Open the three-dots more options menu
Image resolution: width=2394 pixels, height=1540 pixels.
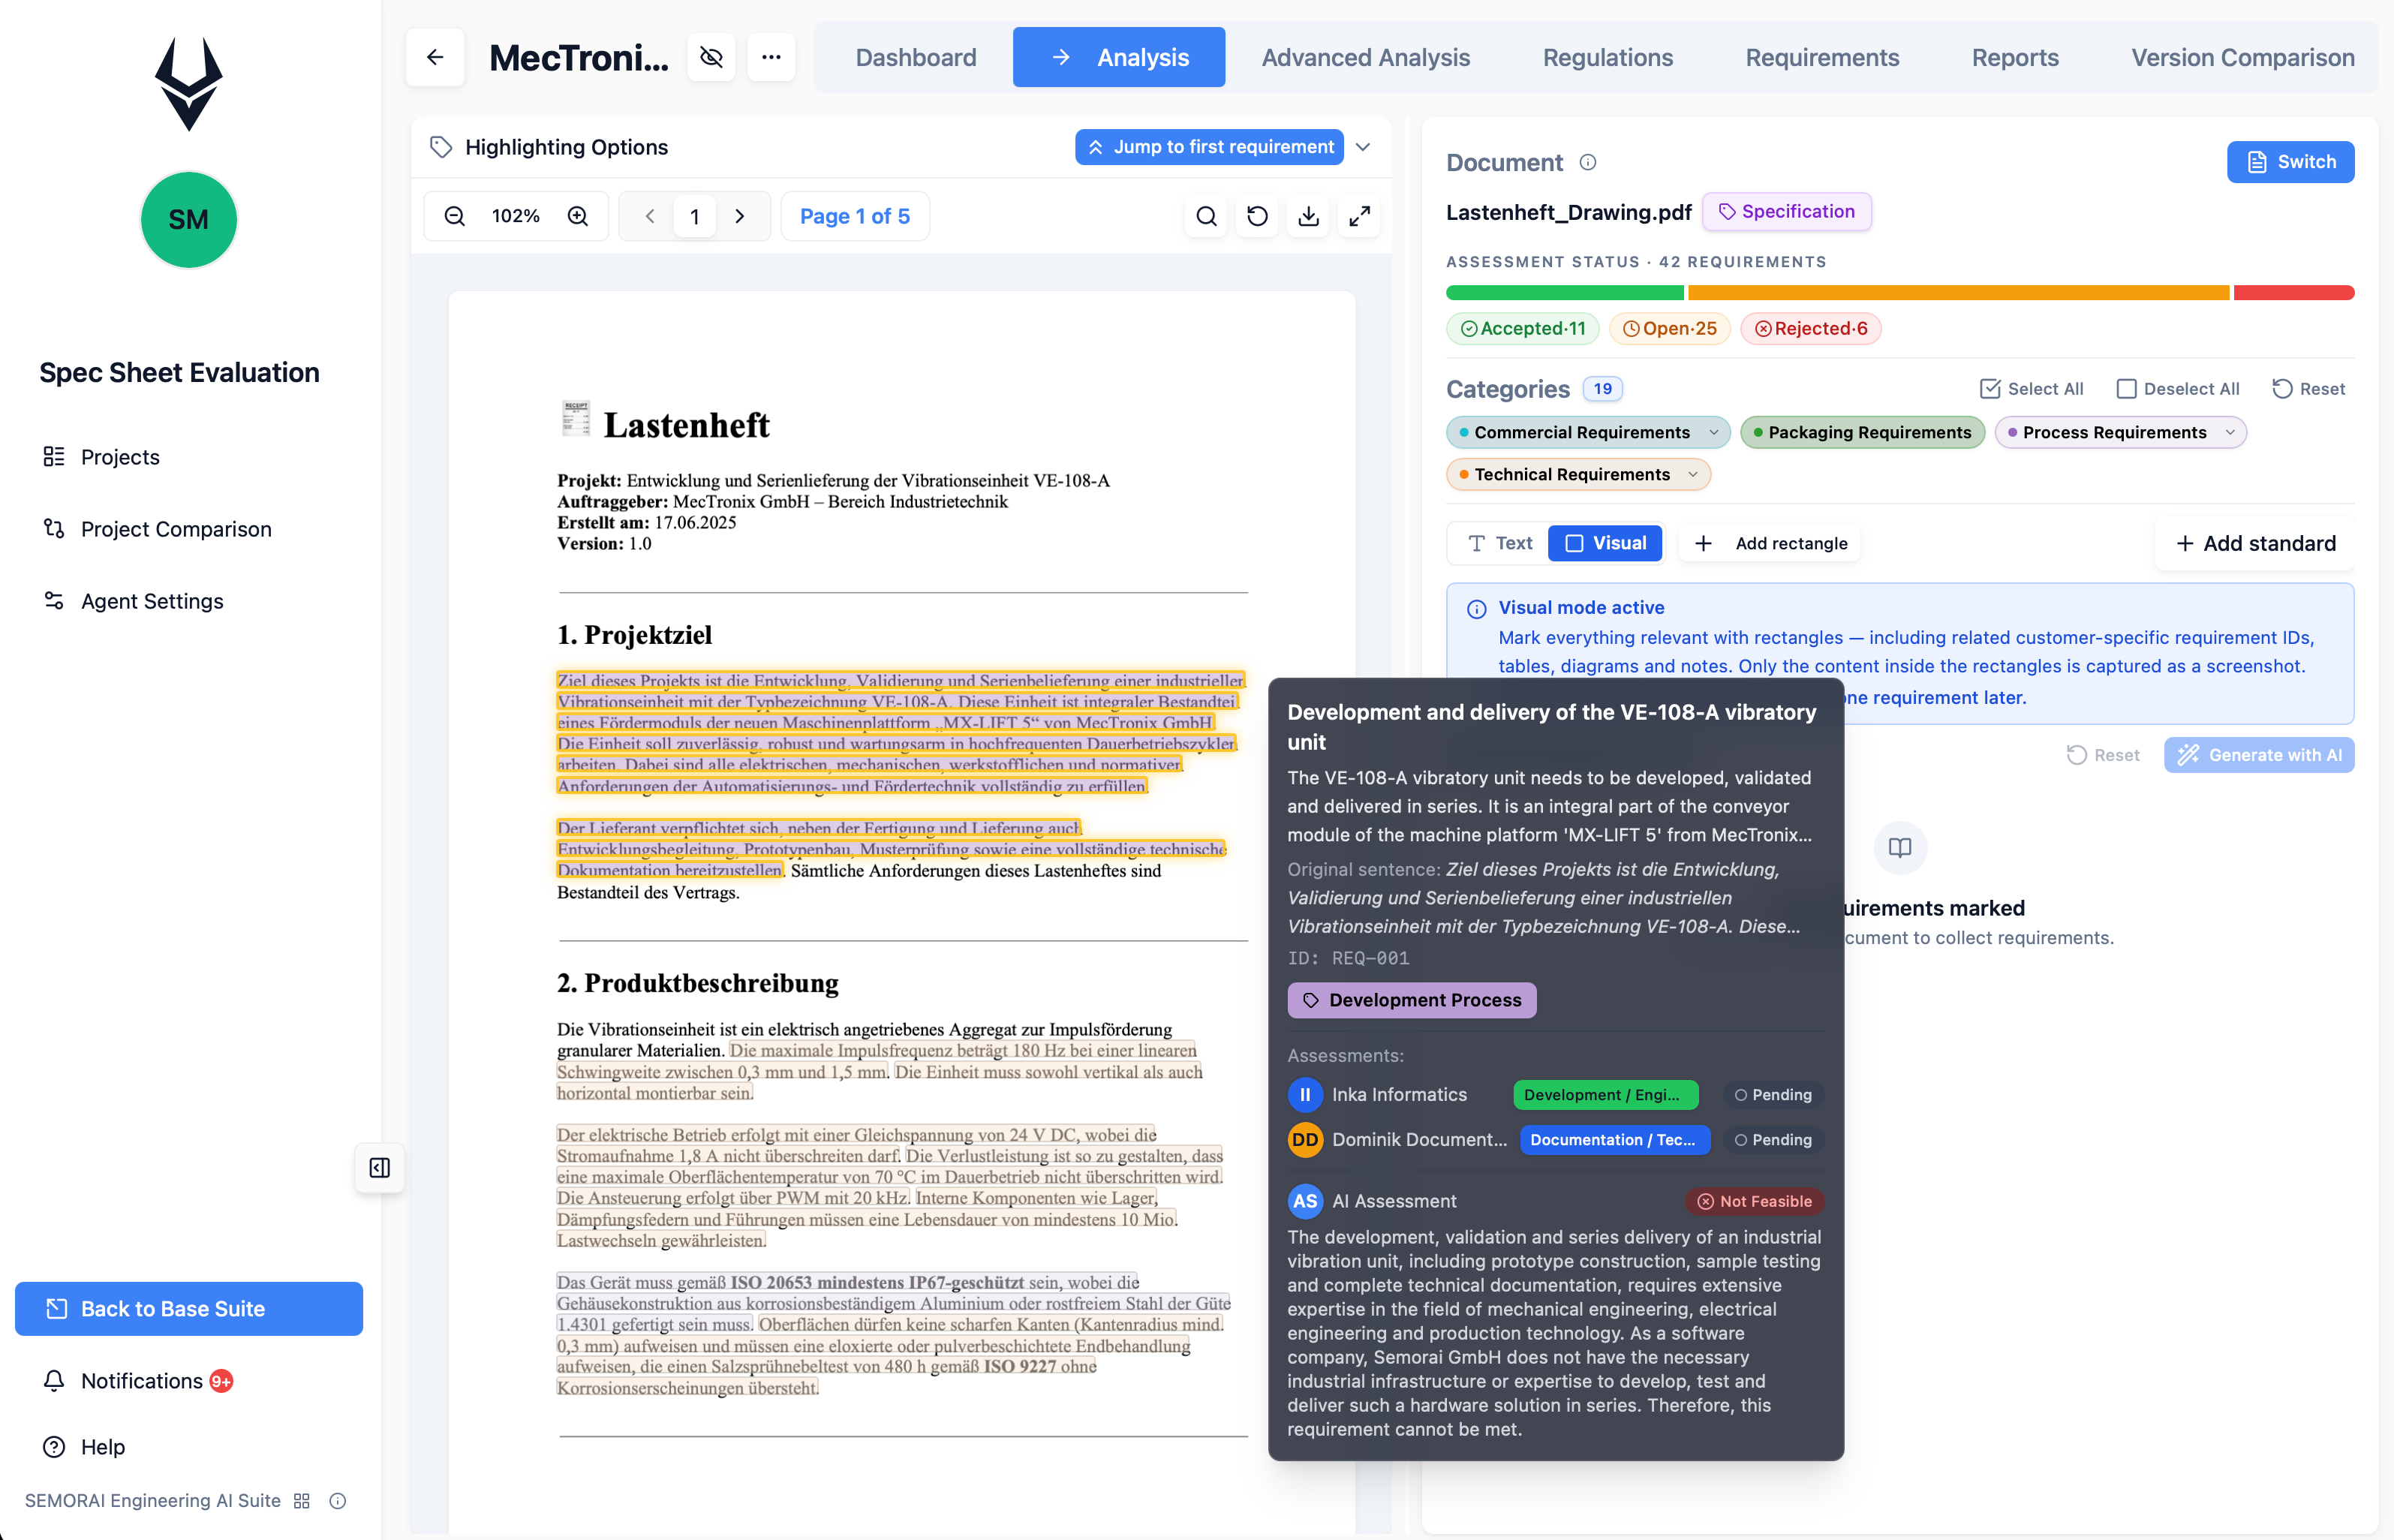pos(771,57)
